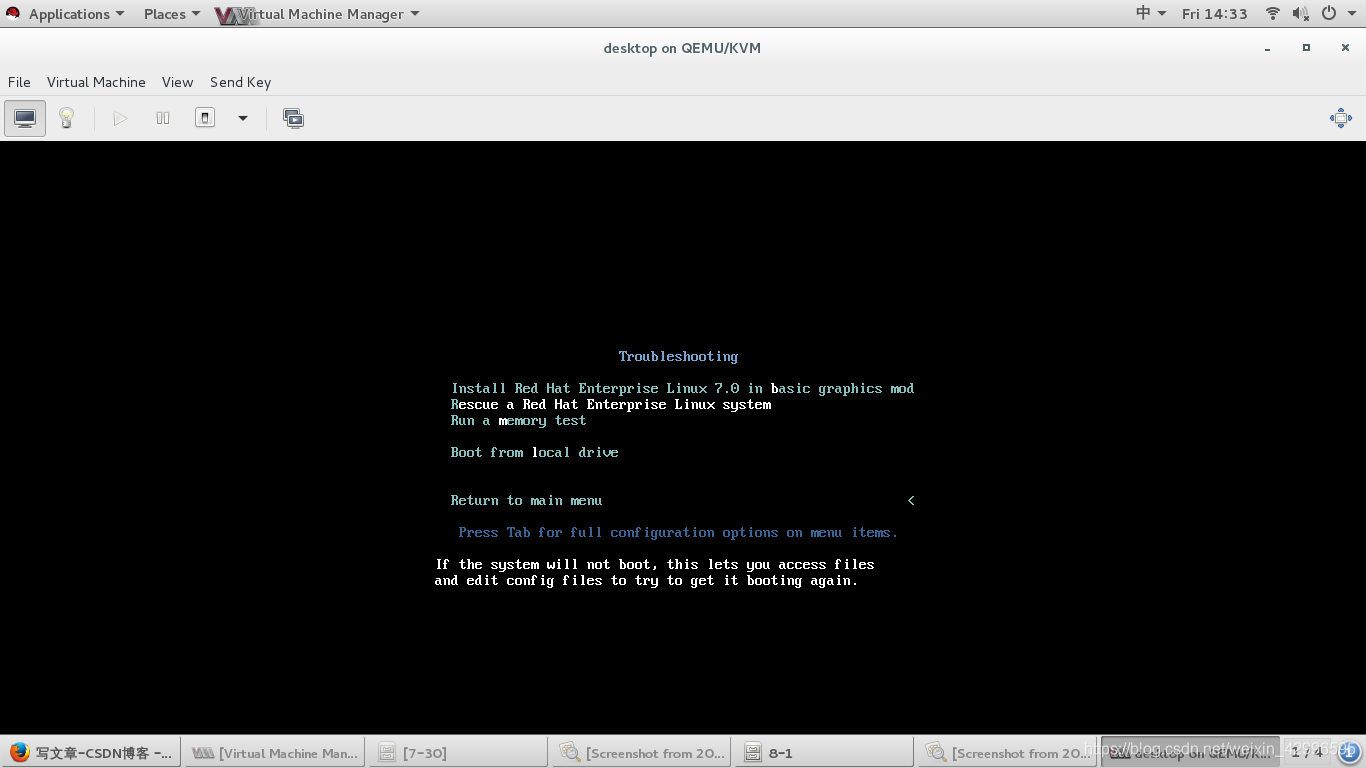This screenshot has width=1366, height=768.
Task: Shut down the virtual machine power button
Action: point(205,118)
